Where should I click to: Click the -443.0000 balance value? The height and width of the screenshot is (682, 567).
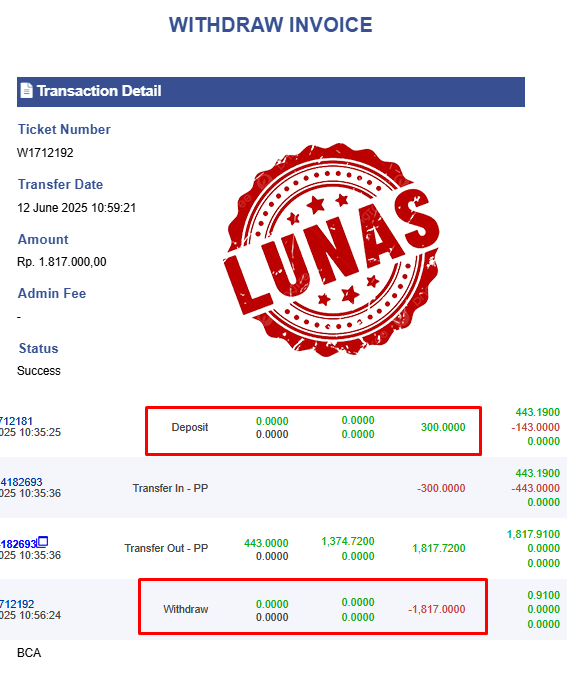pos(536,488)
